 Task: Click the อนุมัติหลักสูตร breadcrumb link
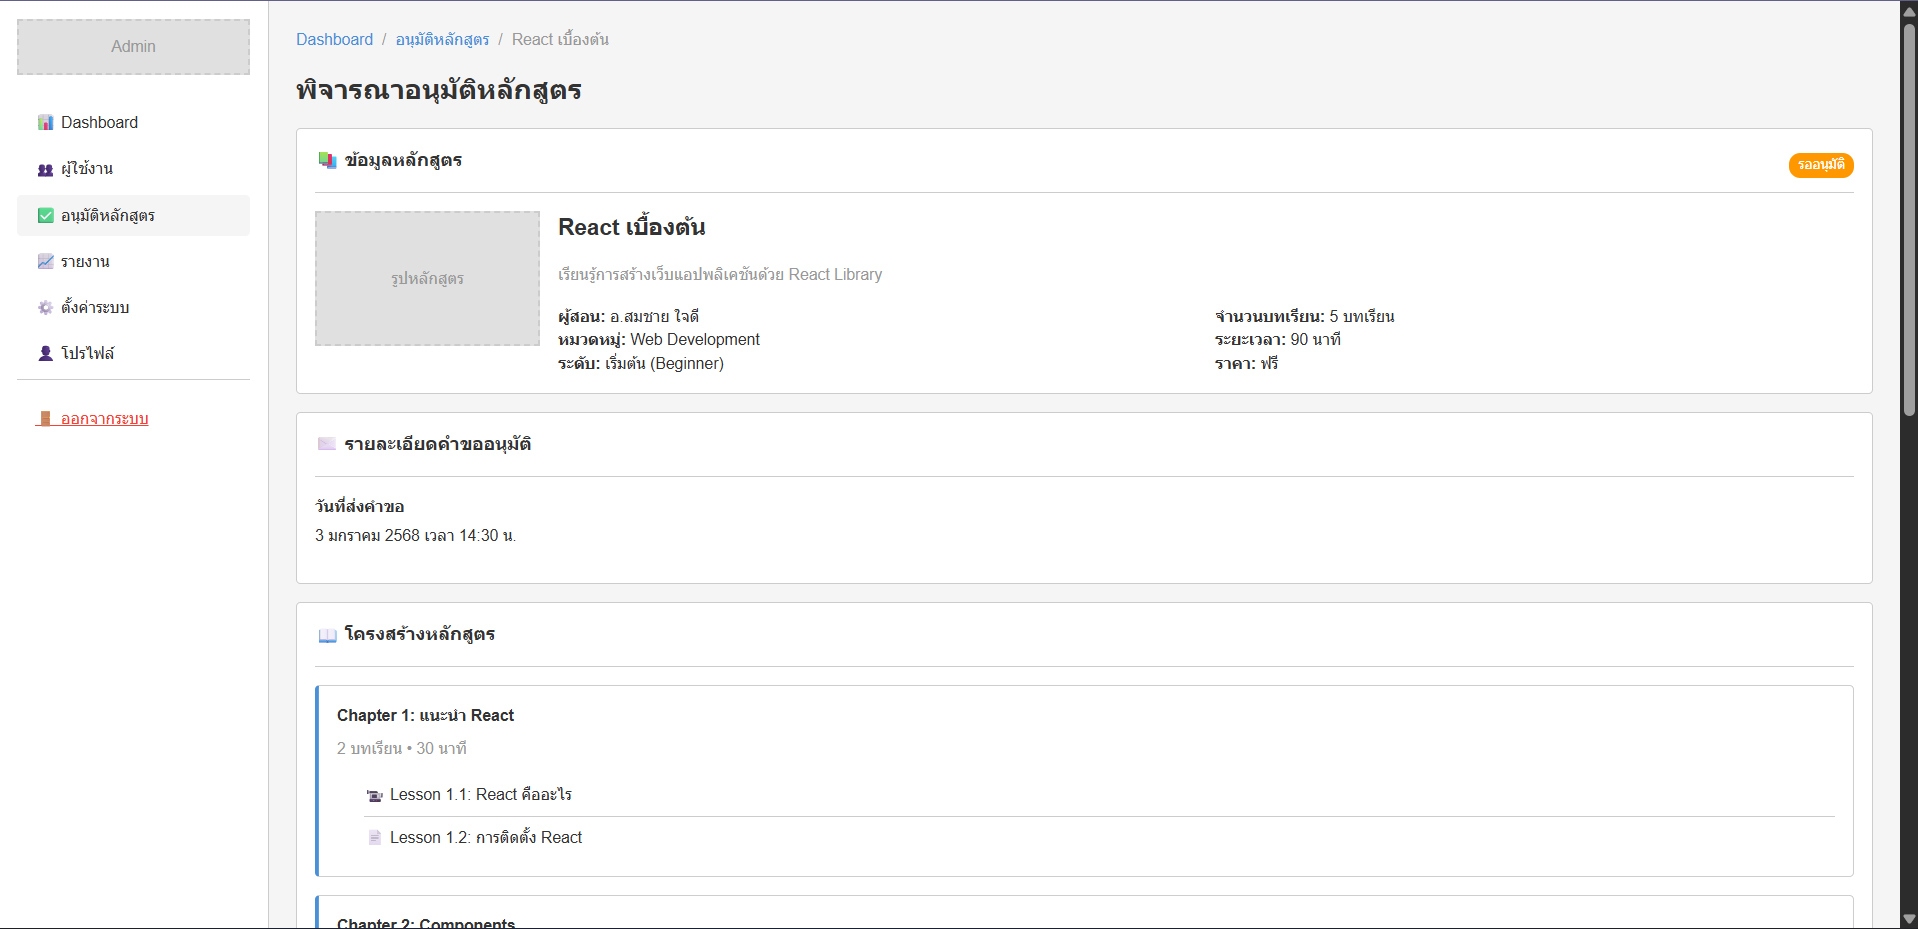pos(442,40)
